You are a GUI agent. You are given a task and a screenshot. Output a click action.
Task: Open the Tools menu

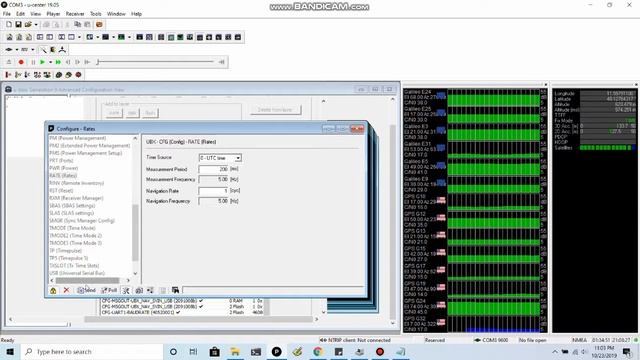click(x=96, y=14)
